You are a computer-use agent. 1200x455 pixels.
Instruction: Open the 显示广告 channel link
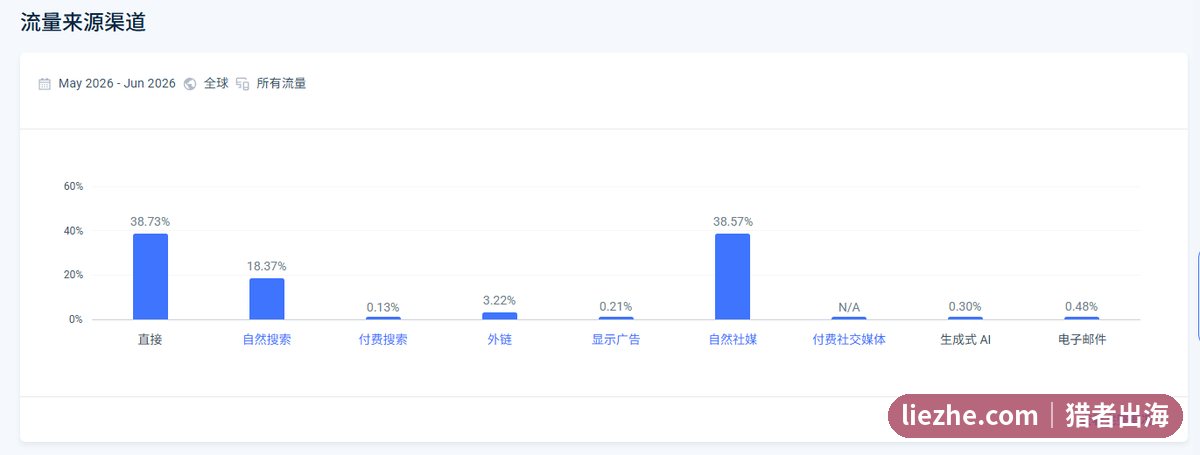tap(616, 340)
